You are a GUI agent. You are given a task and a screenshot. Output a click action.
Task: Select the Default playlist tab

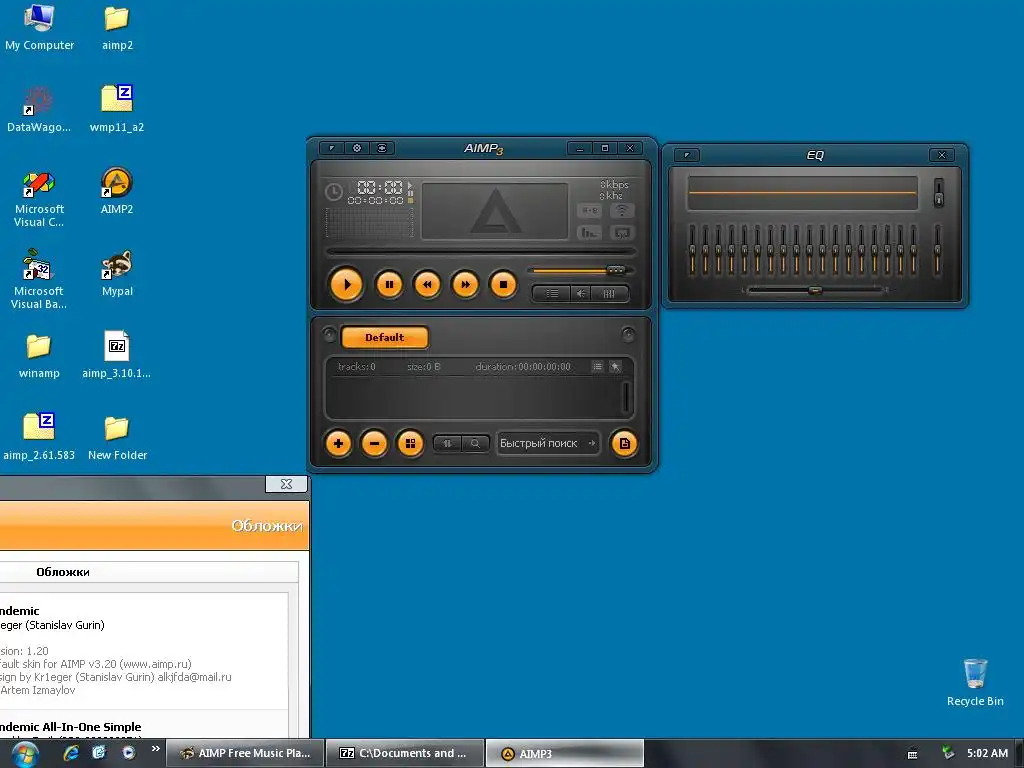(385, 338)
